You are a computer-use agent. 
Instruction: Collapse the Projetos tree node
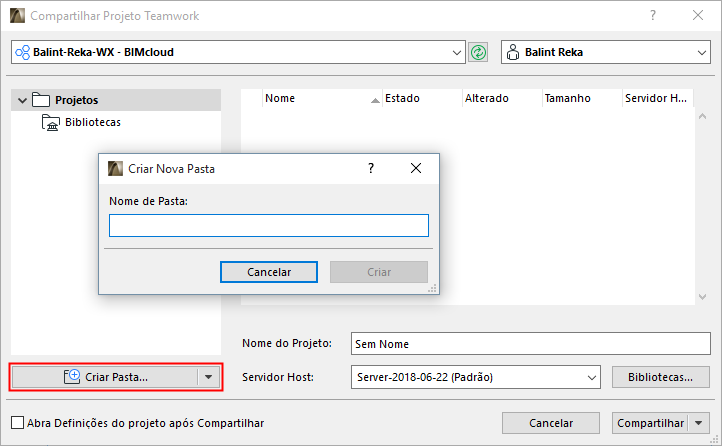[22, 100]
